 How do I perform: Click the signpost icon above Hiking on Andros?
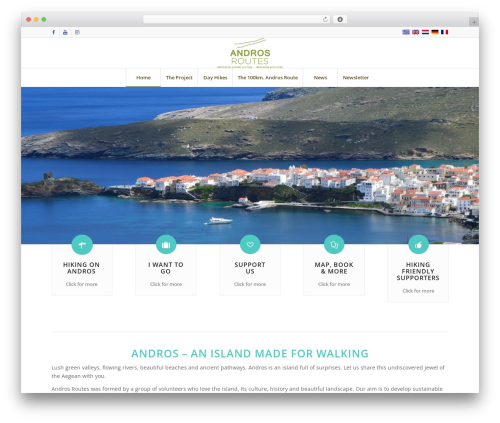[82, 245]
